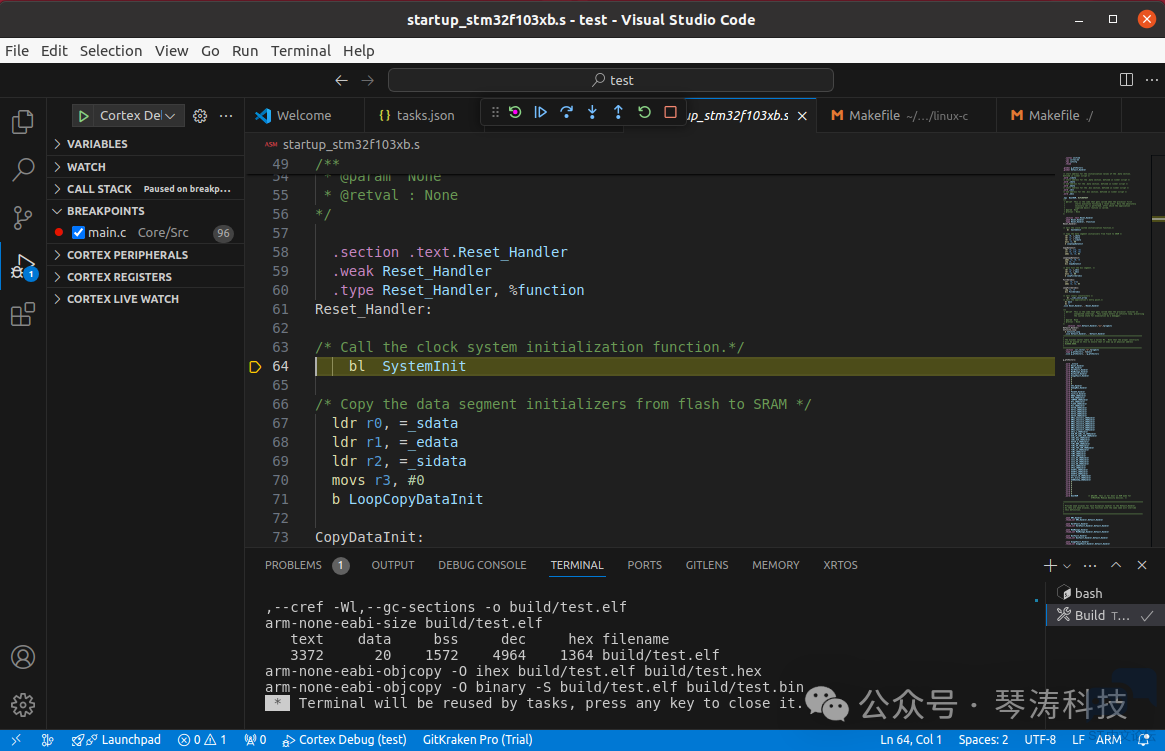Restart the debug session
The image size is (1165, 751).
tap(644, 112)
